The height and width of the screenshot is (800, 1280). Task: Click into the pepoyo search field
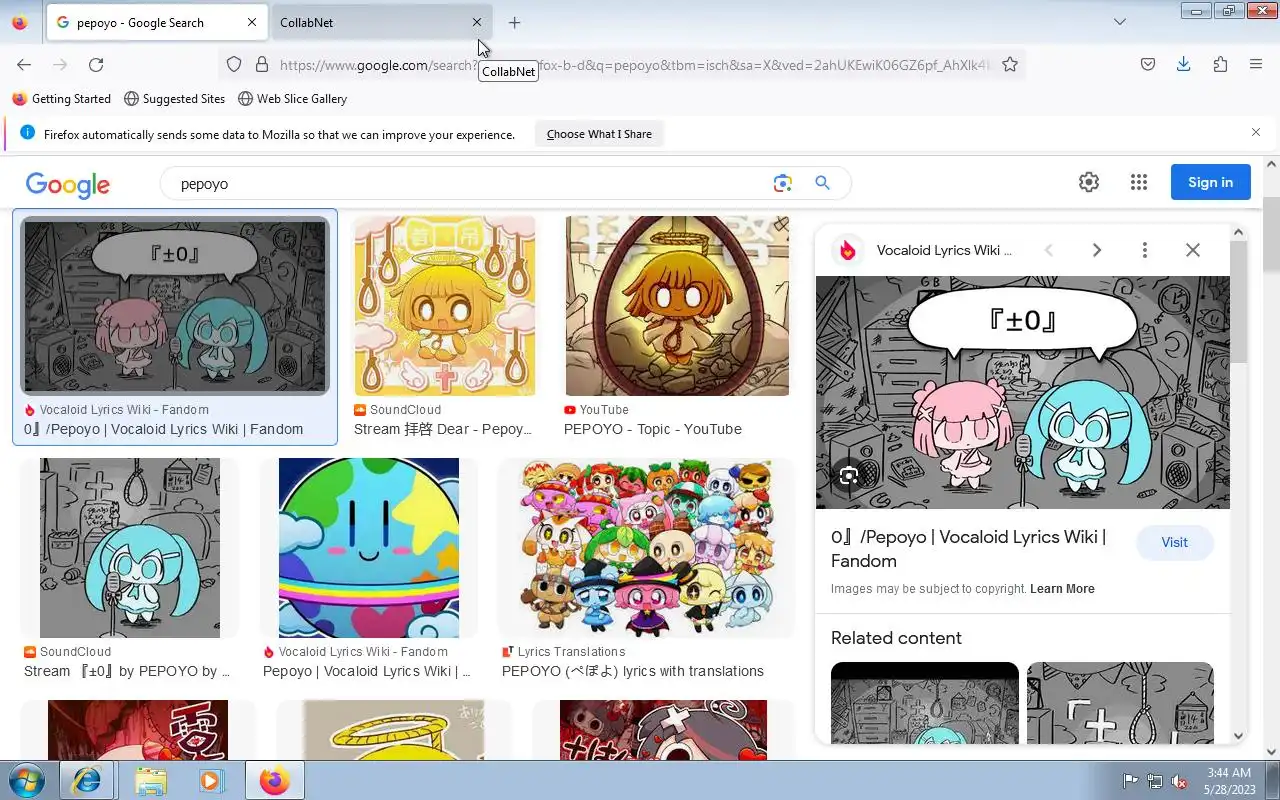[x=470, y=184]
